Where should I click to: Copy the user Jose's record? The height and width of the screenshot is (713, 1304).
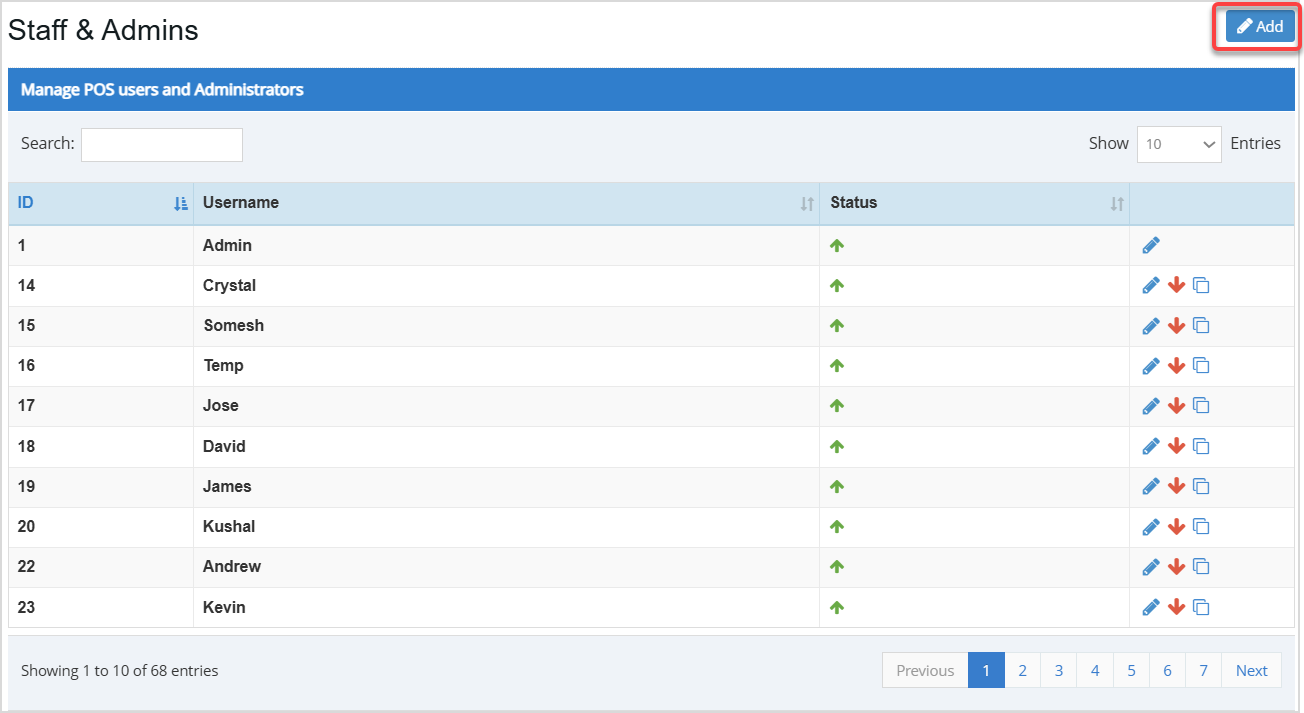1200,405
